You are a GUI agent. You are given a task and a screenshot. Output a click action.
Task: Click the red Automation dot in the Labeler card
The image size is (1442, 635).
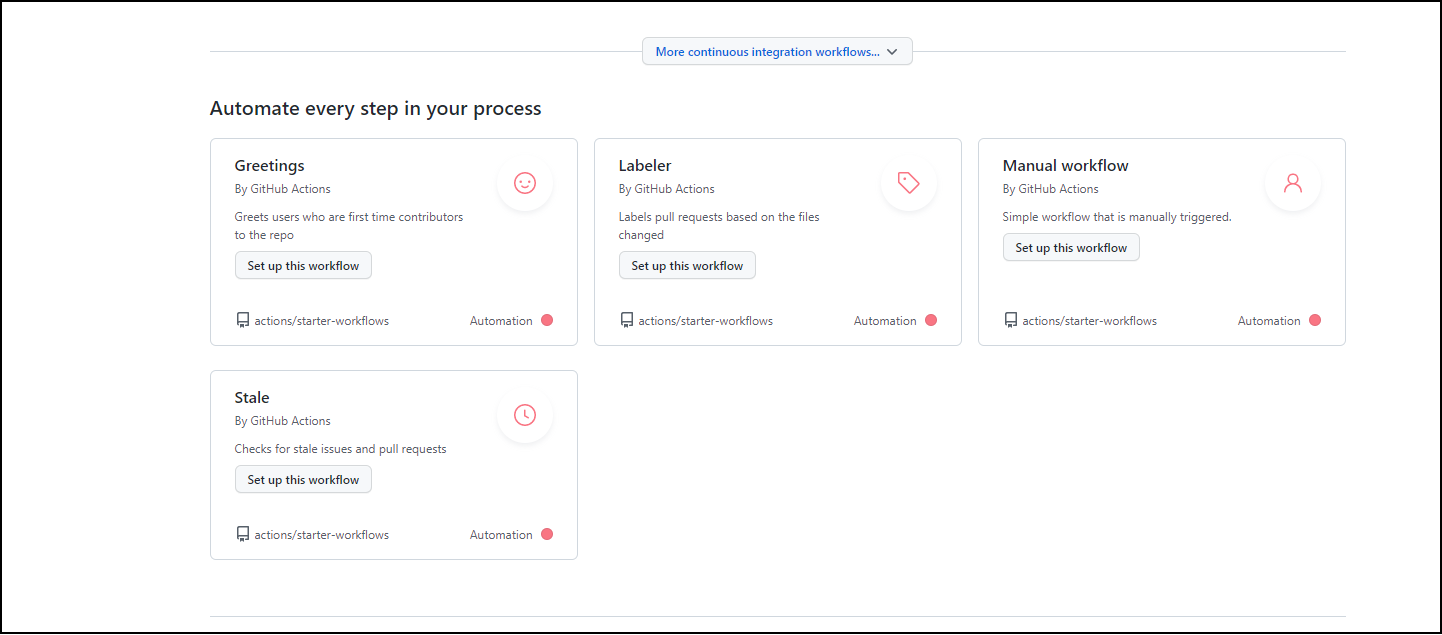click(931, 321)
